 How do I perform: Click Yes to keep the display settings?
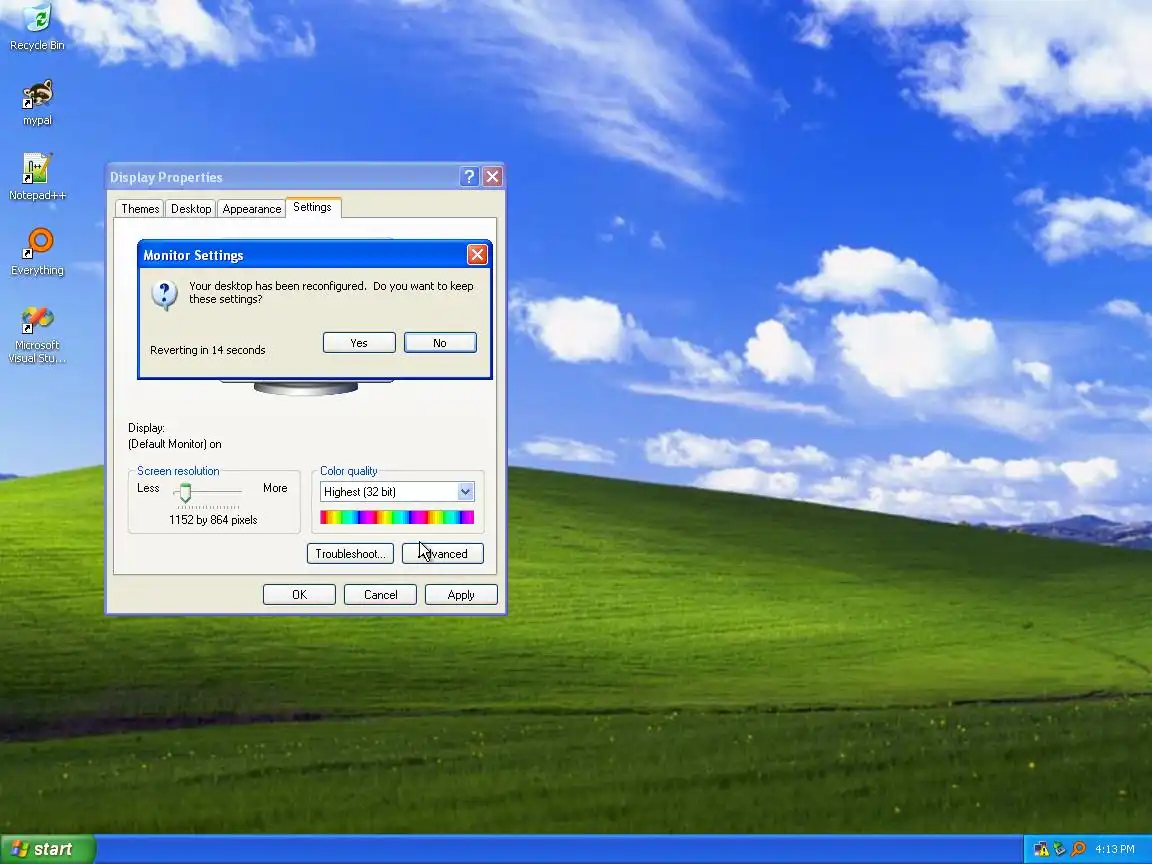(359, 343)
